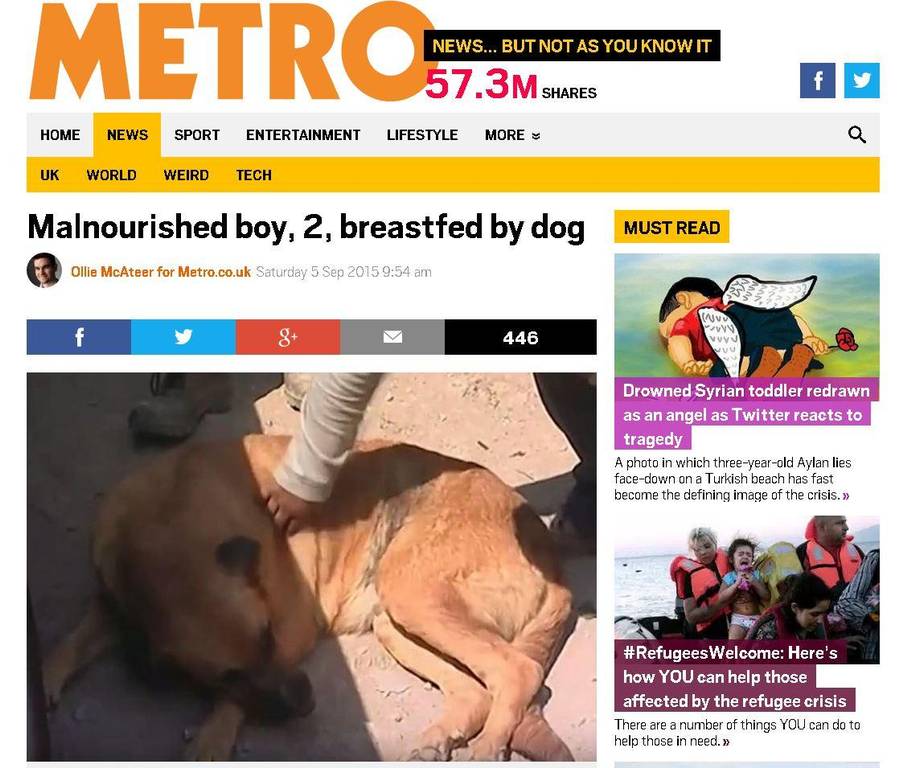
Task: Share article via Twitter bar
Action: (x=183, y=337)
